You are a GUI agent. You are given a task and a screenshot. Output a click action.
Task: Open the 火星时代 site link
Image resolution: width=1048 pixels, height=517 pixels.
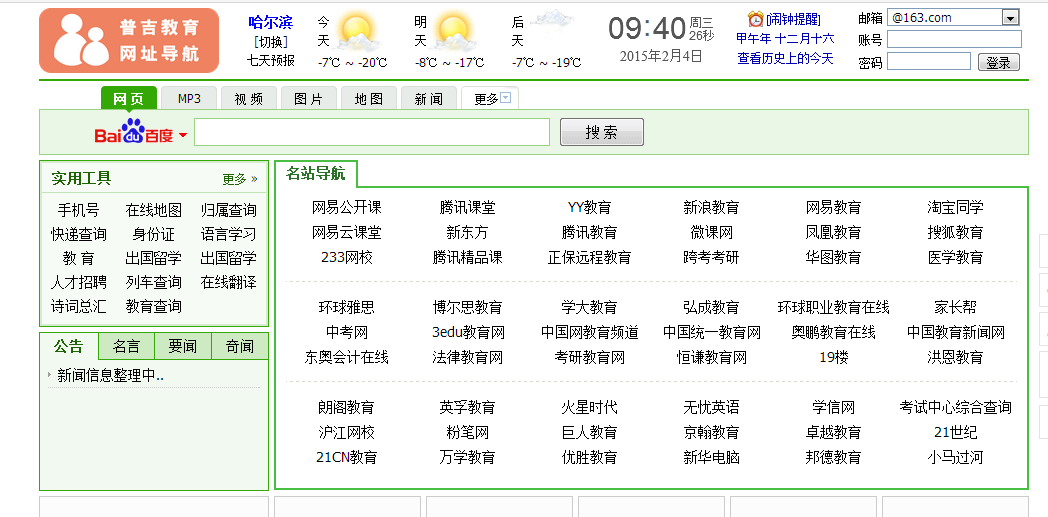589,407
